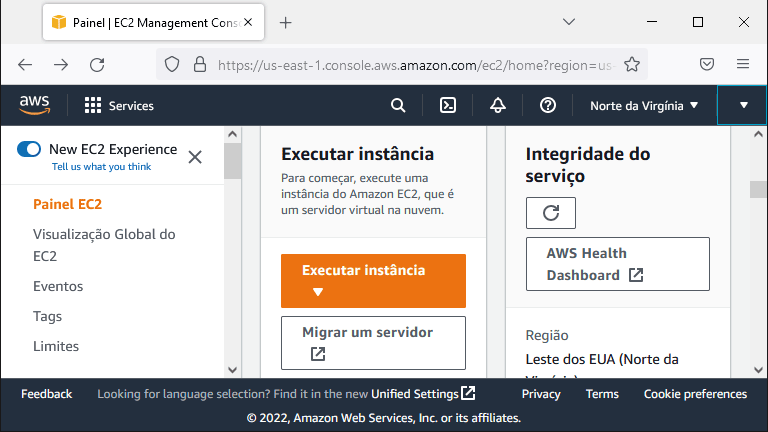This screenshot has width=768, height=432.
Task: Launch the CloudShell terminal icon
Action: click(448, 105)
